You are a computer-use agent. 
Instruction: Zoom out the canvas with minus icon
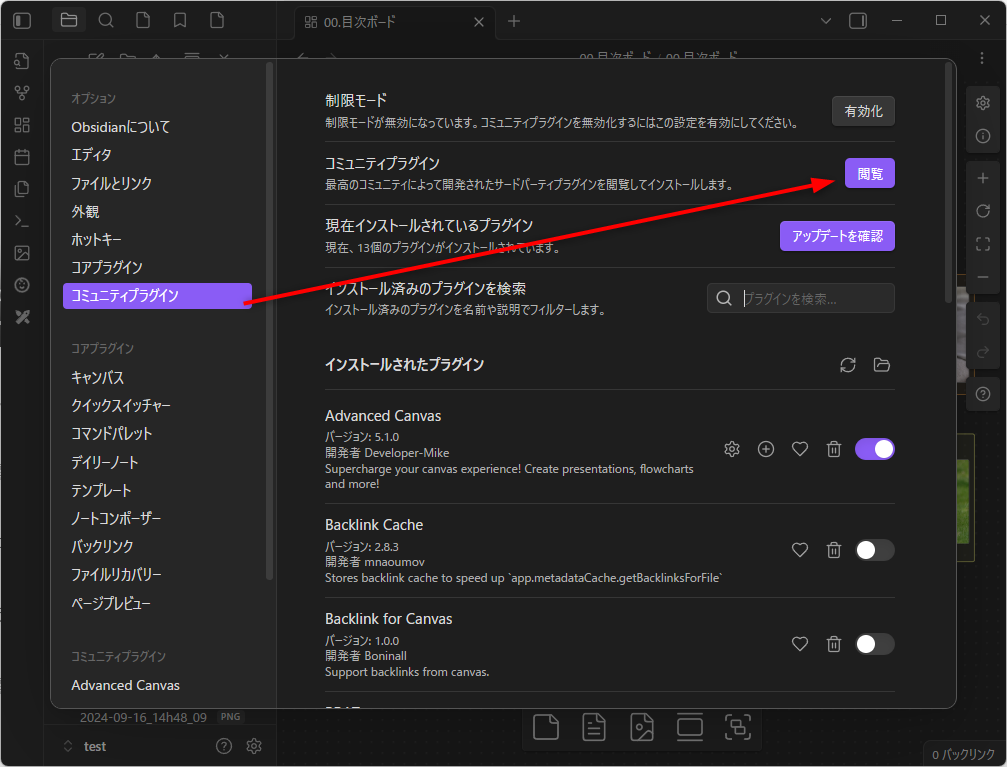(x=983, y=278)
